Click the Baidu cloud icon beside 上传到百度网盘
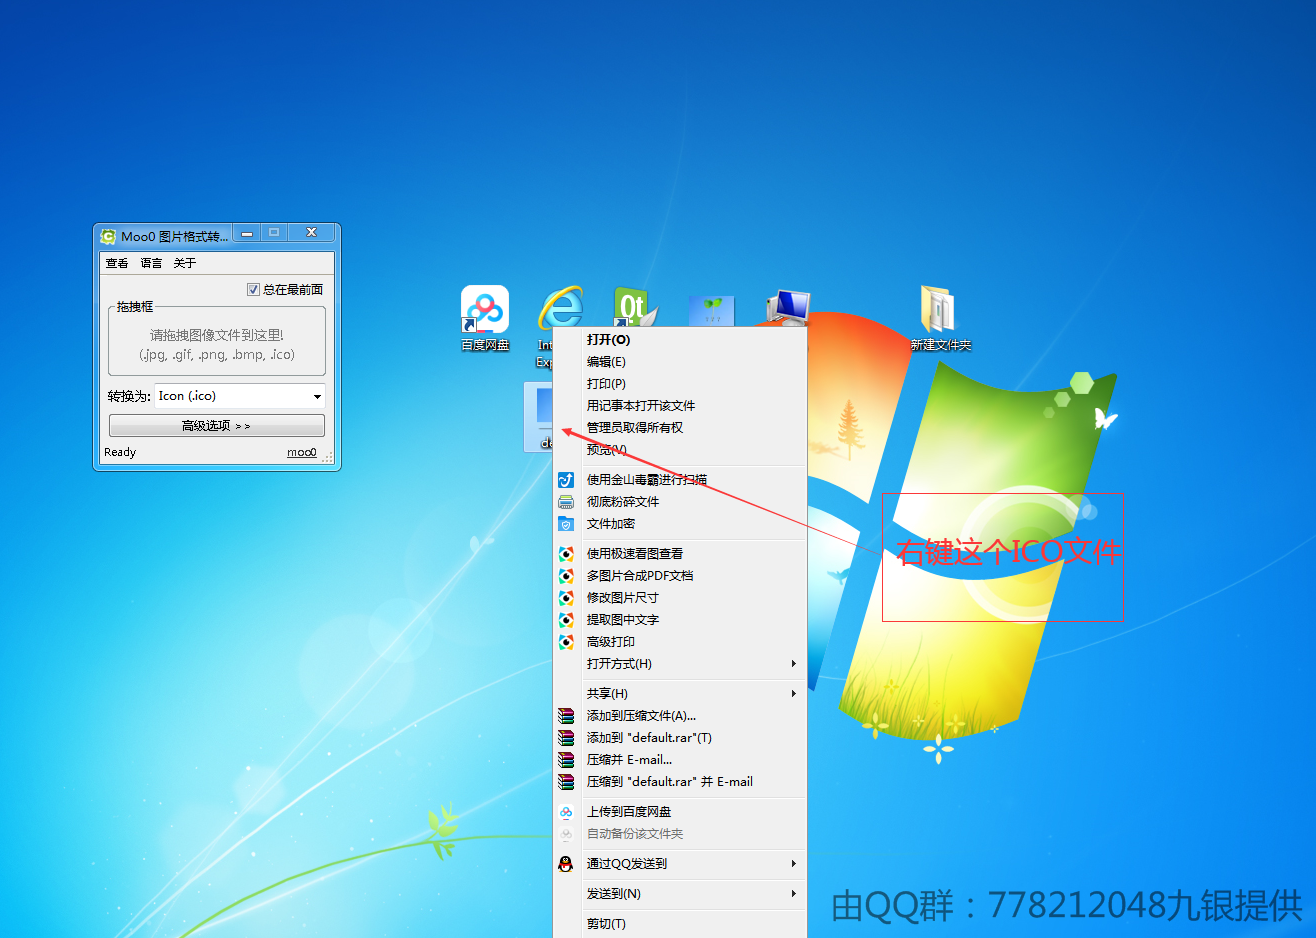Viewport: 1316px width, 938px height. pyautogui.click(x=566, y=812)
